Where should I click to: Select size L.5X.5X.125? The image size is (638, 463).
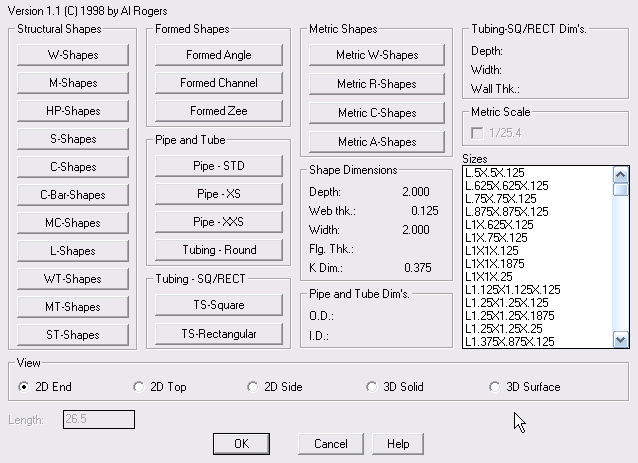(537, 173)
